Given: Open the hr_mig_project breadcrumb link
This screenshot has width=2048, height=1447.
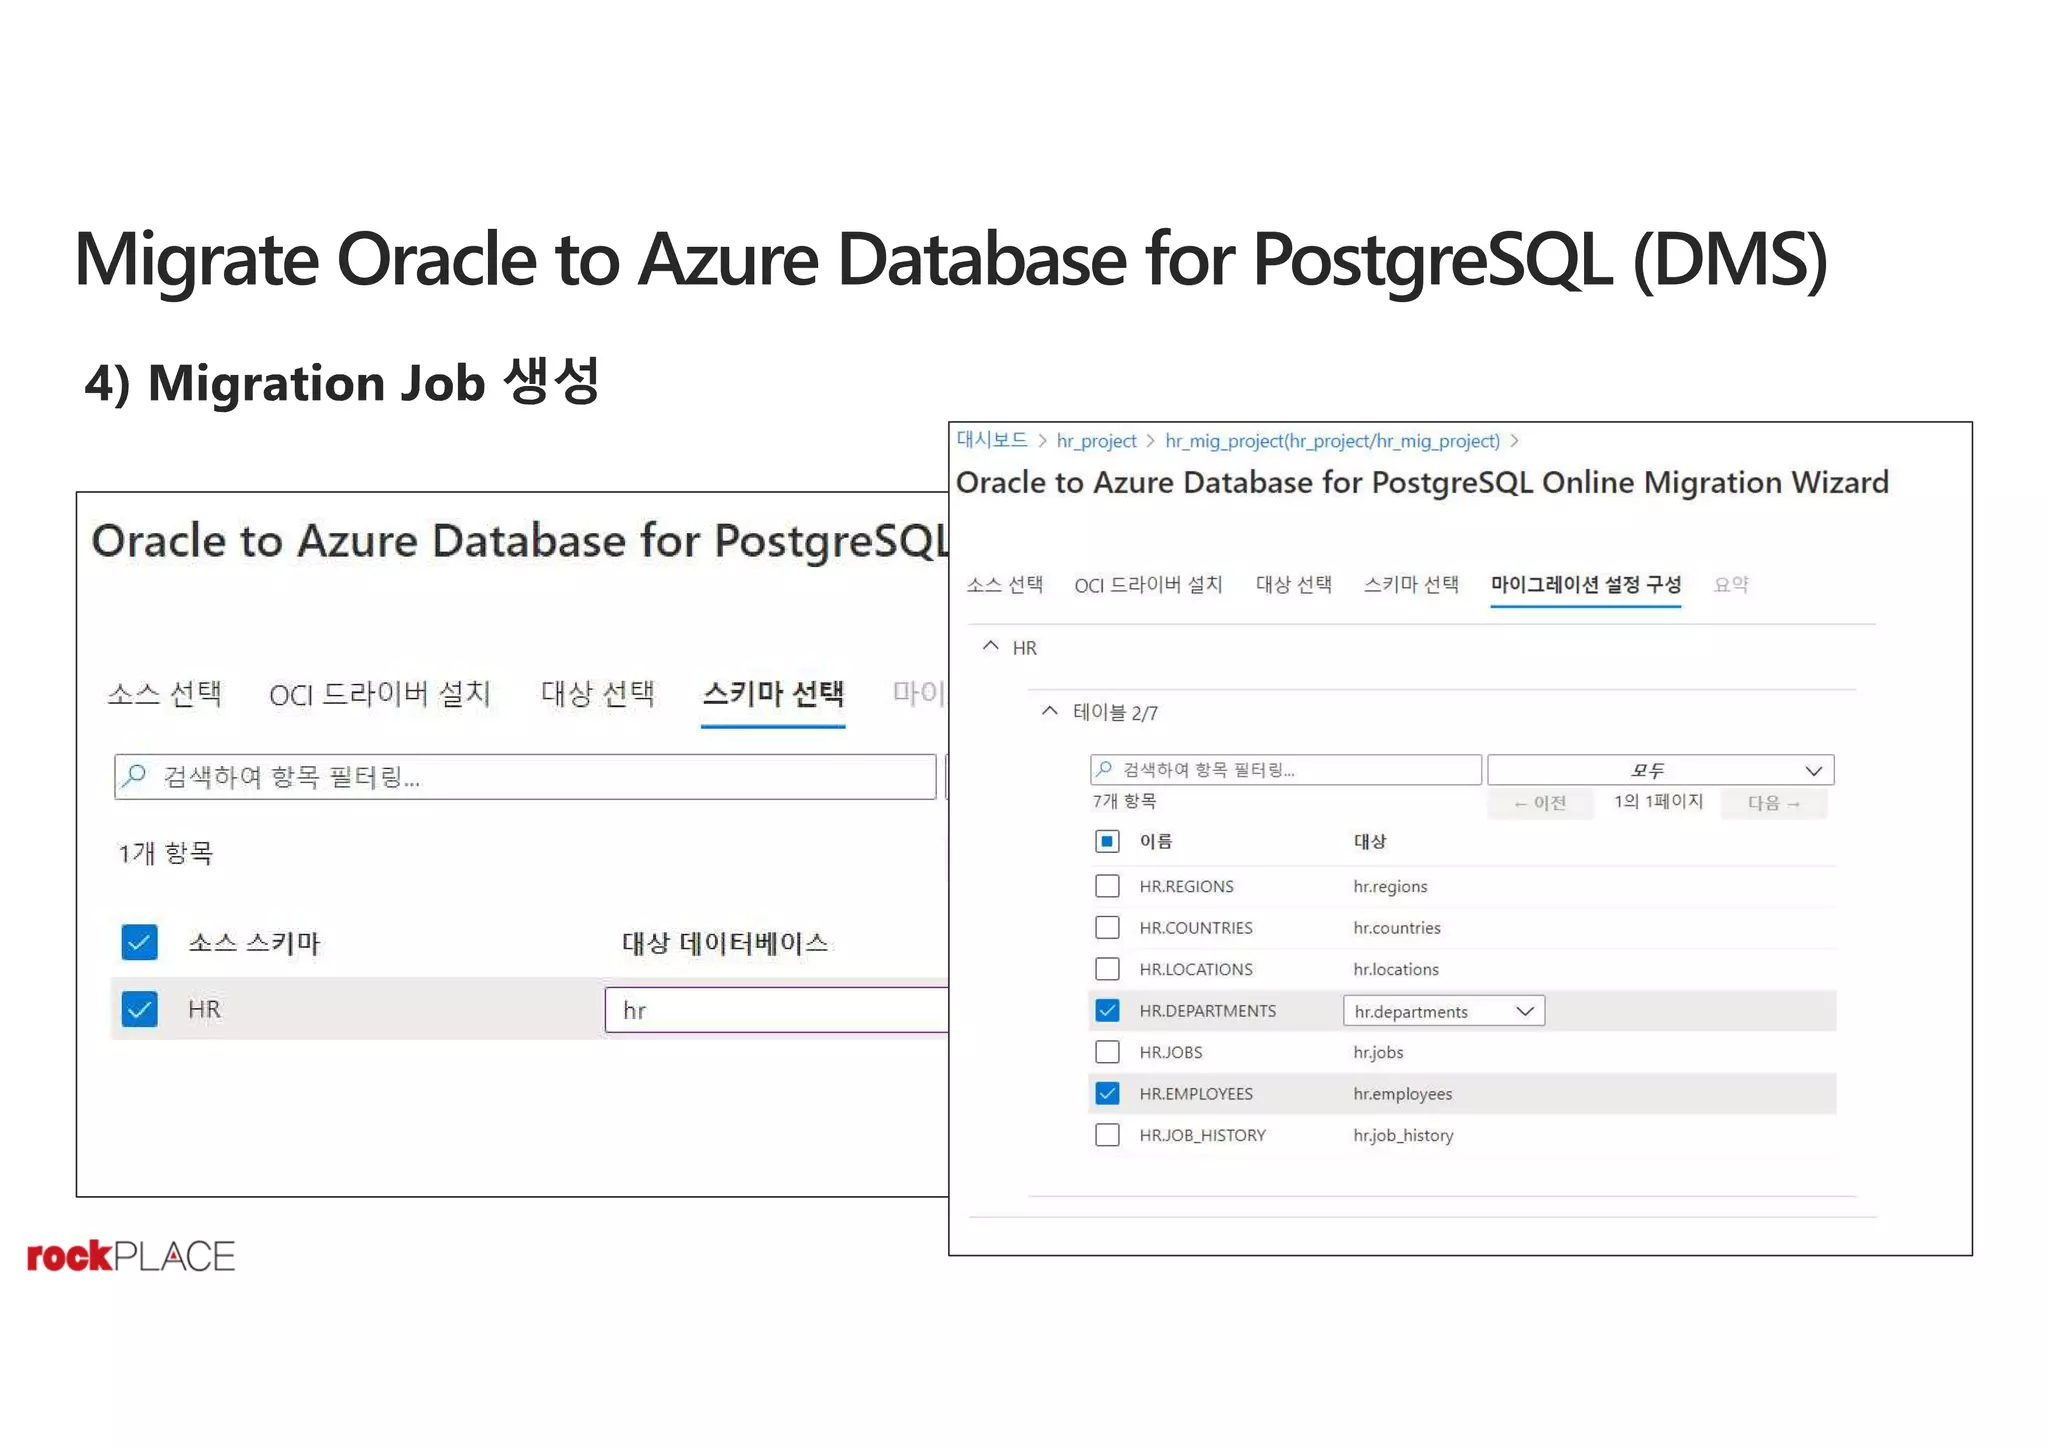Looking at the screenshot, I should click(1332, 441).
